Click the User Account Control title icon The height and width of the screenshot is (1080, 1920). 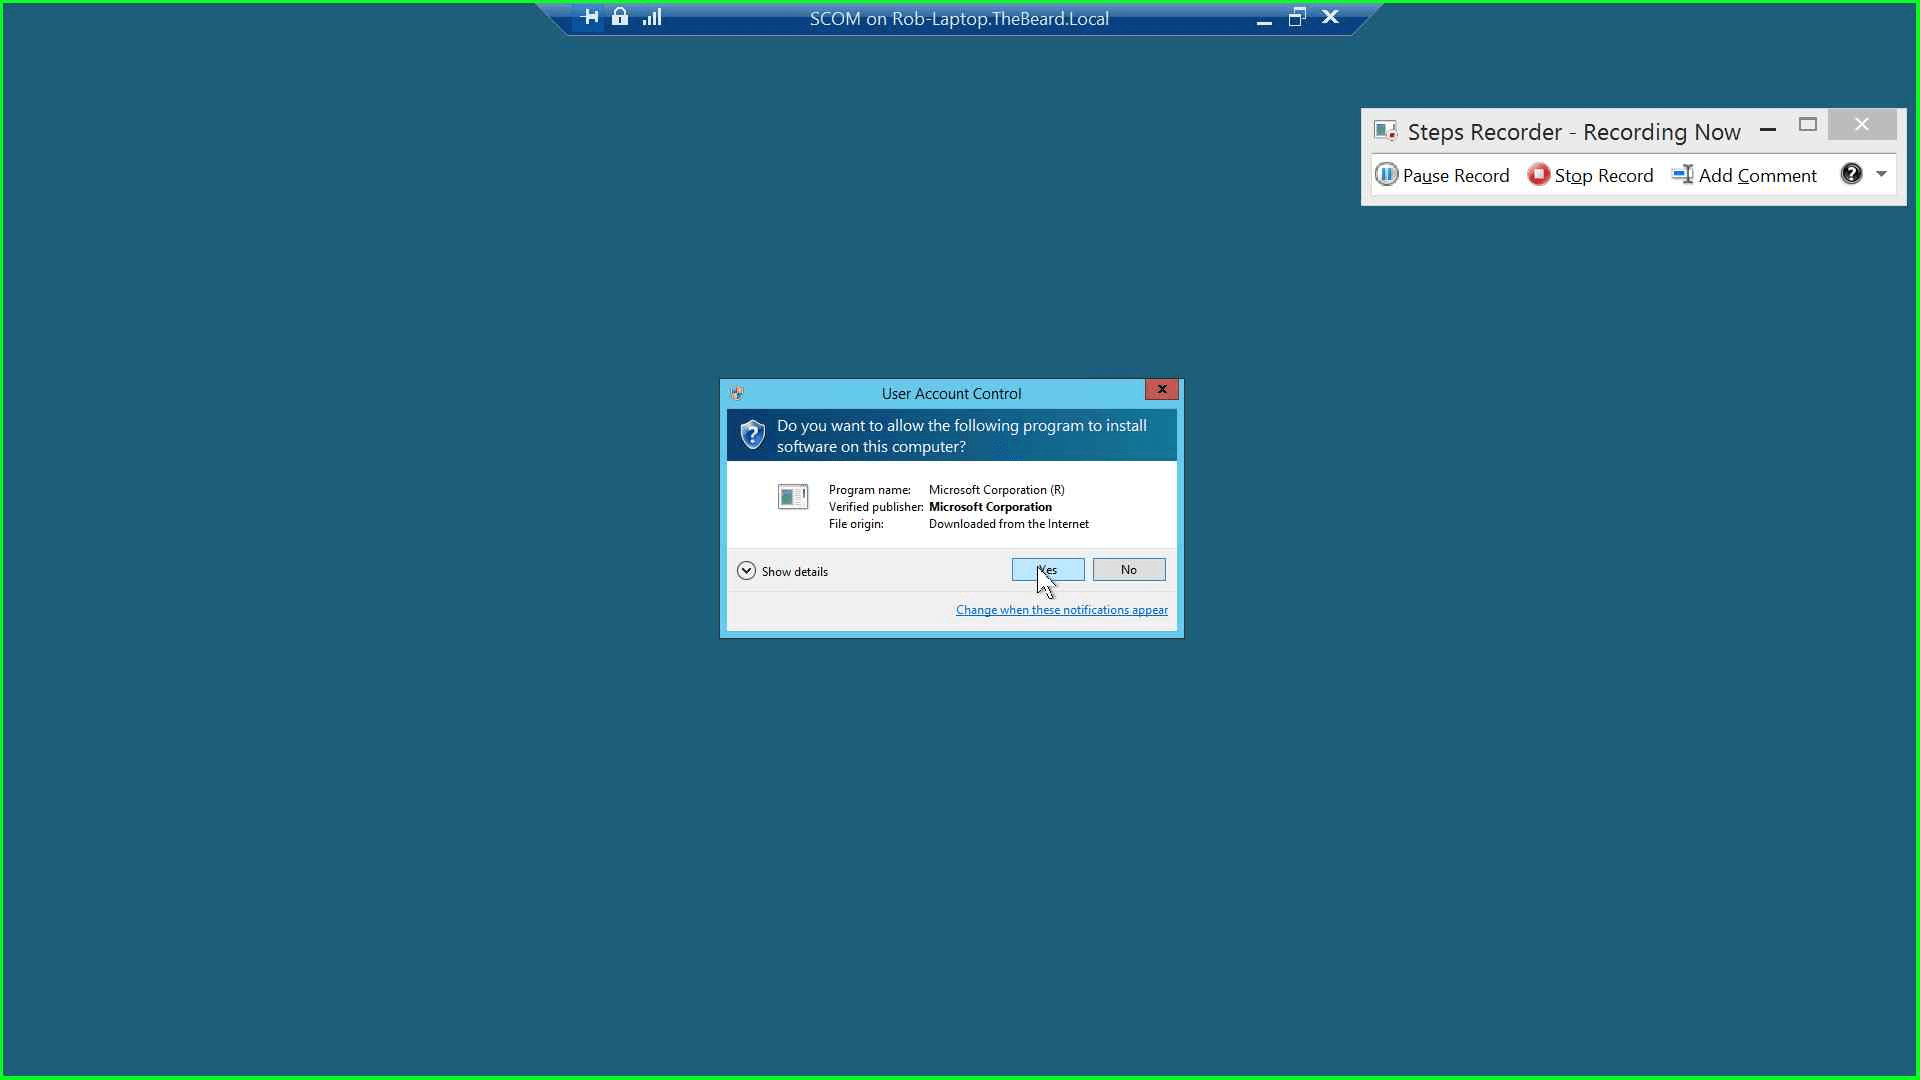(737, 393)
